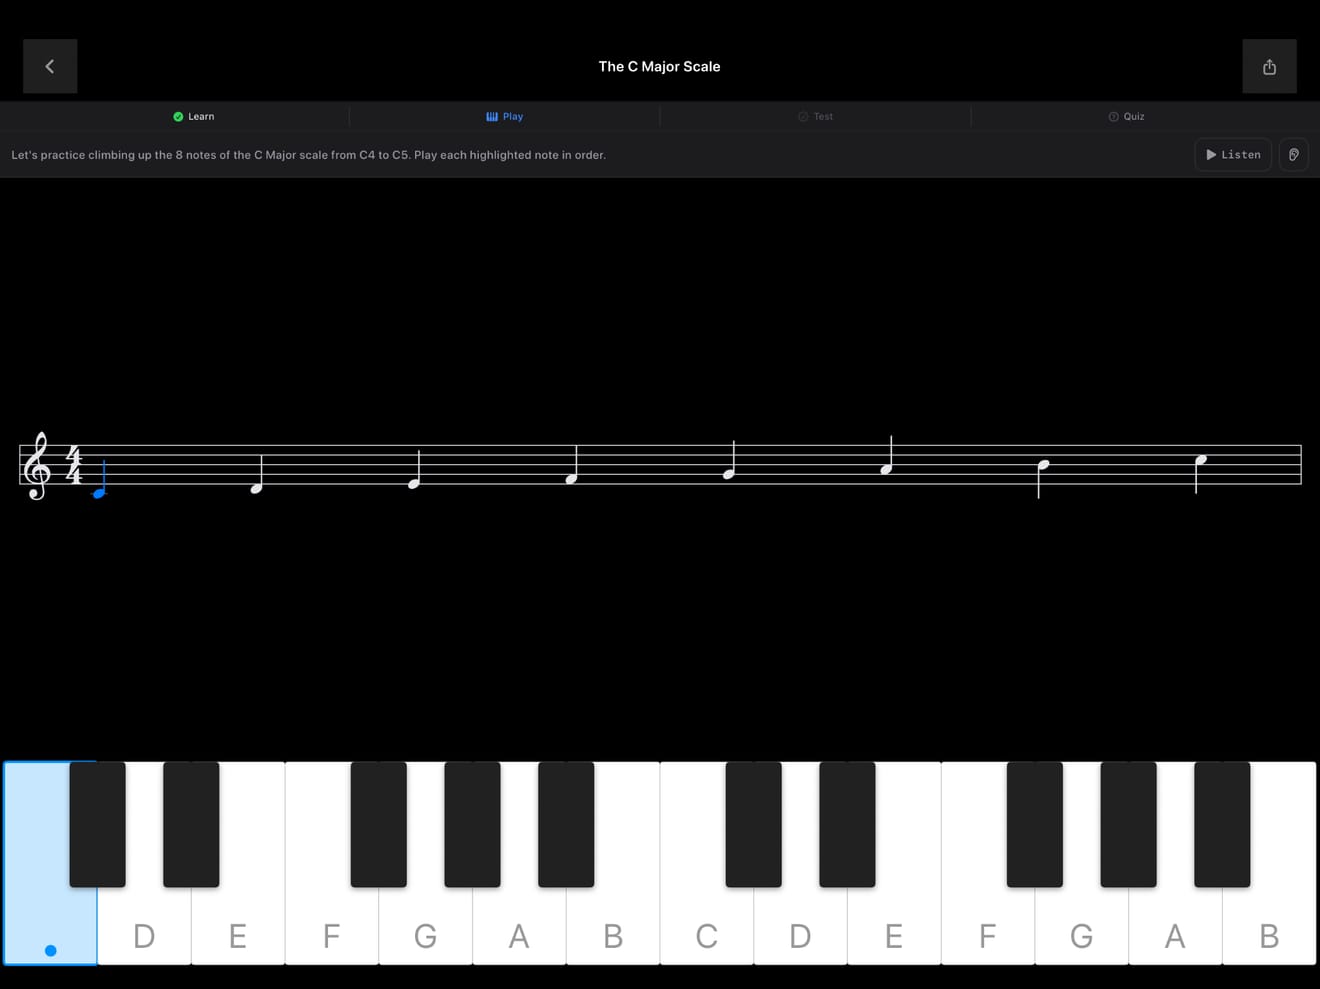
Task: Open the share icon at top right
Action: [x=1269, y=66]
